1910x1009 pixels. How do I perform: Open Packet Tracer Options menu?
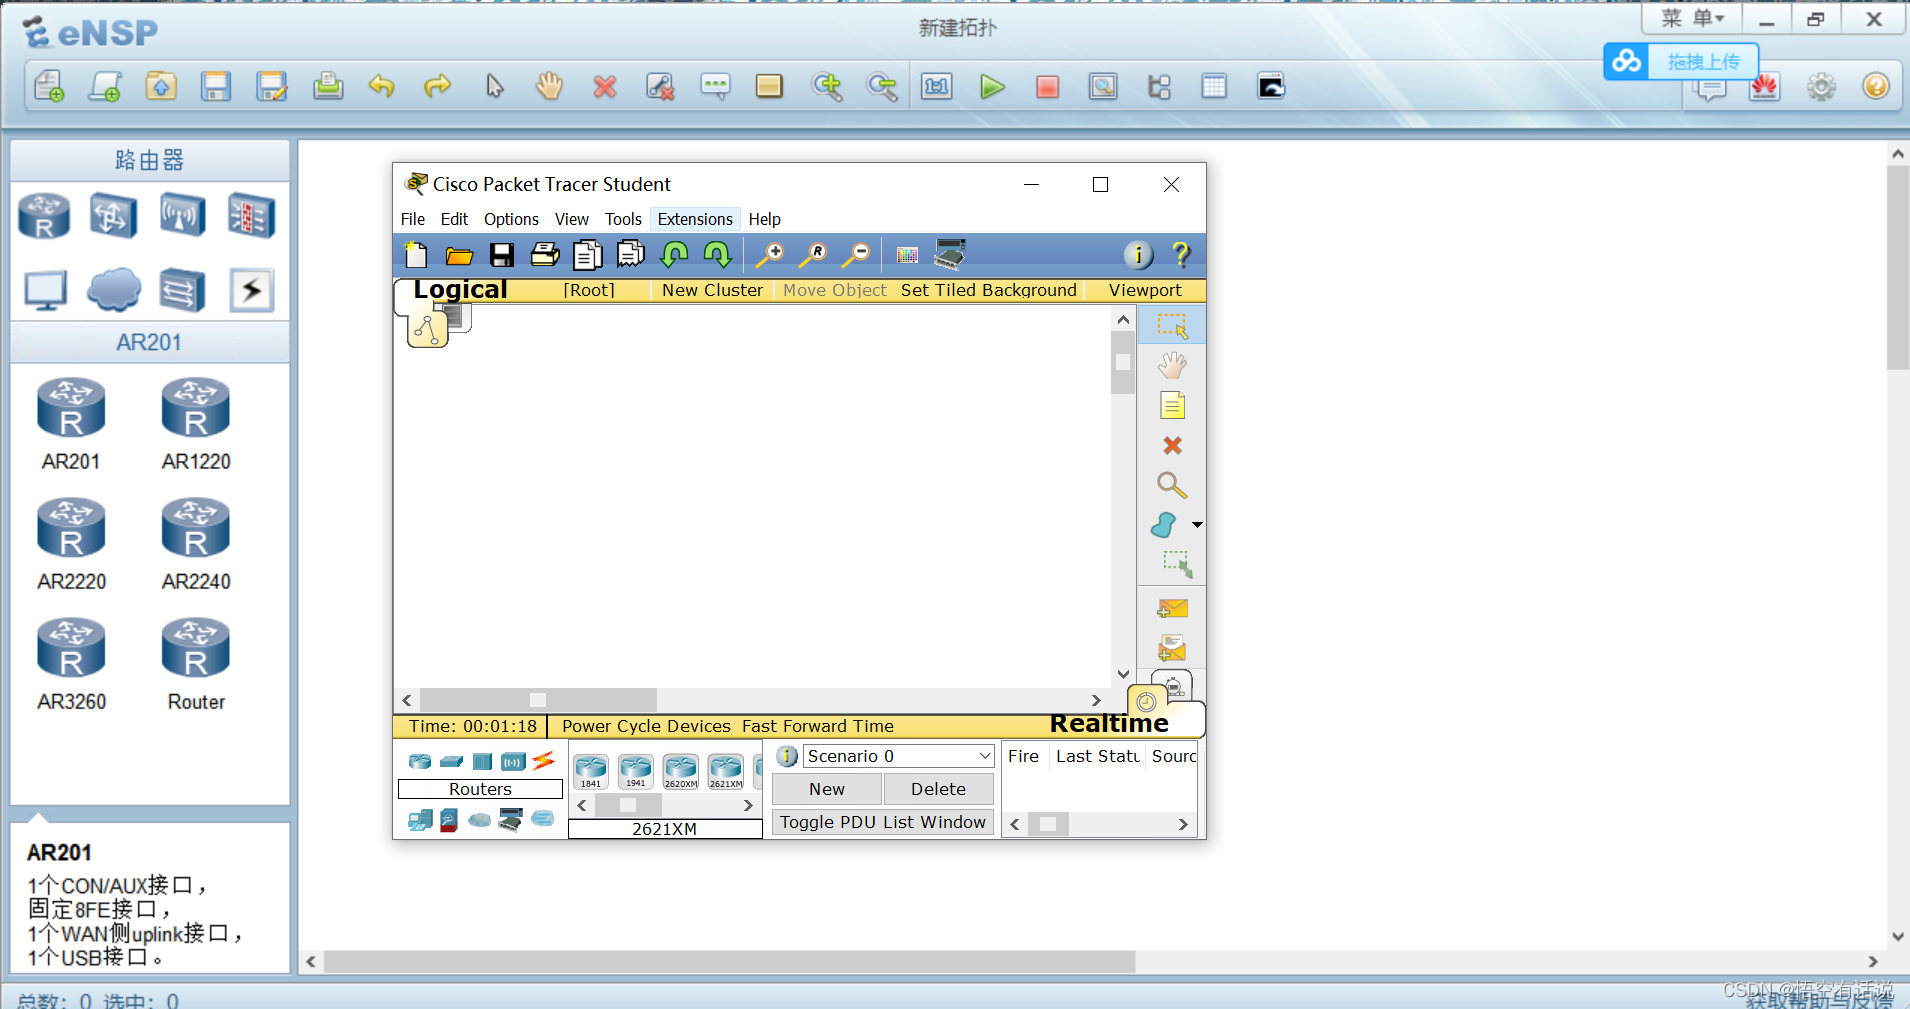[x=511, y=219]
